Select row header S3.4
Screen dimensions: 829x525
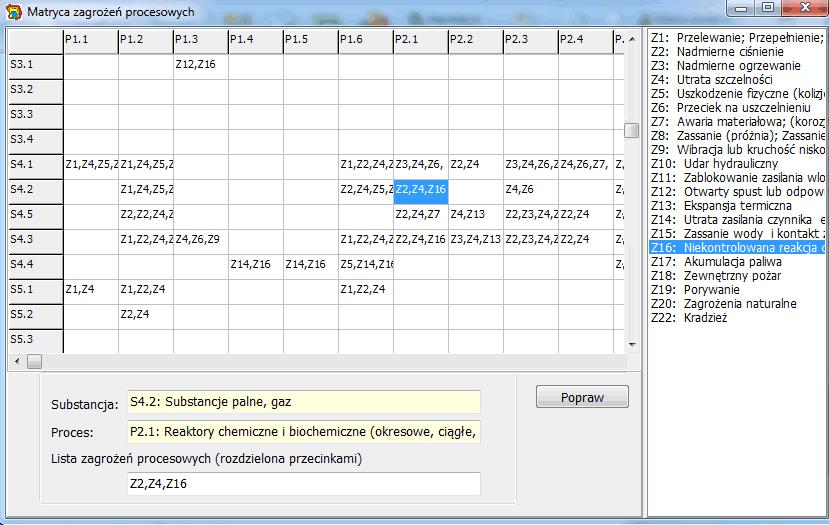pyautogui.click(x=36, y=142)
